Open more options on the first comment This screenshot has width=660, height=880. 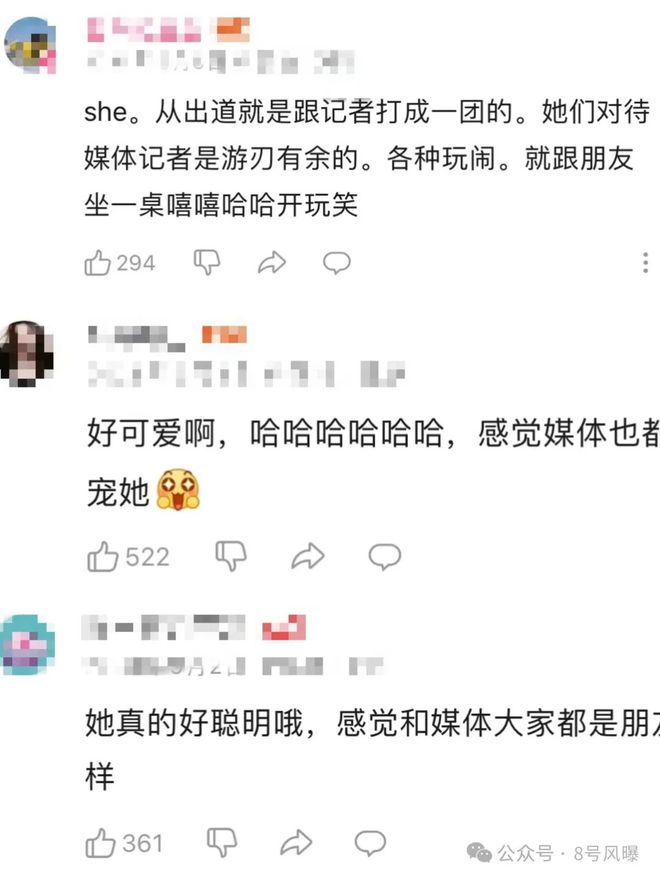click(x=645, y=263)
